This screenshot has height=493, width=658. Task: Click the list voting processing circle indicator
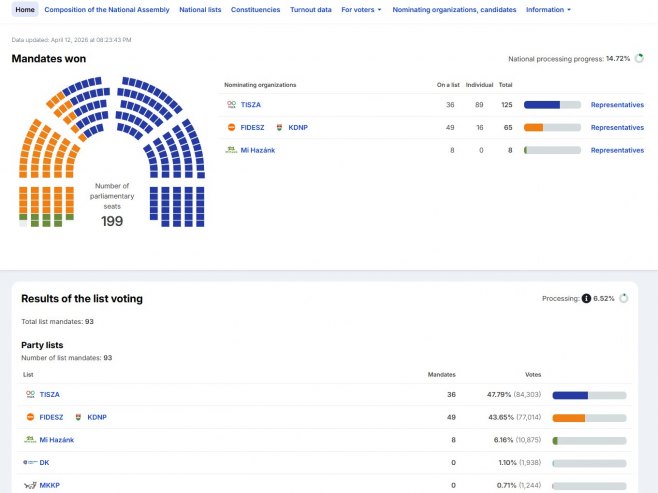tap(624, 298)
